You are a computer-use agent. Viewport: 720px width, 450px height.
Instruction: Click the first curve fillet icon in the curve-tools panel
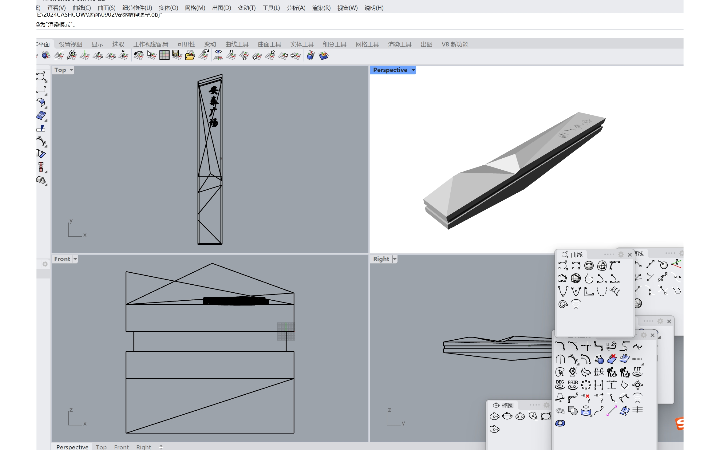pos(560,346)
